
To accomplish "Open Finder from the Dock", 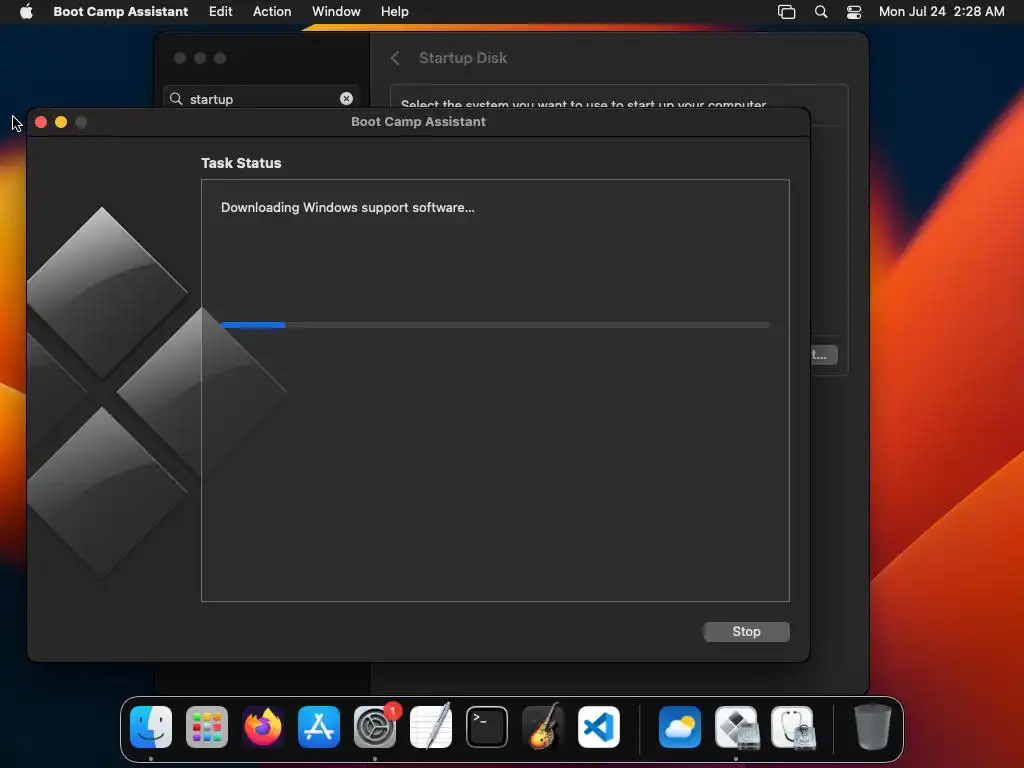I will pyautogui.click(x=151, y=727).
